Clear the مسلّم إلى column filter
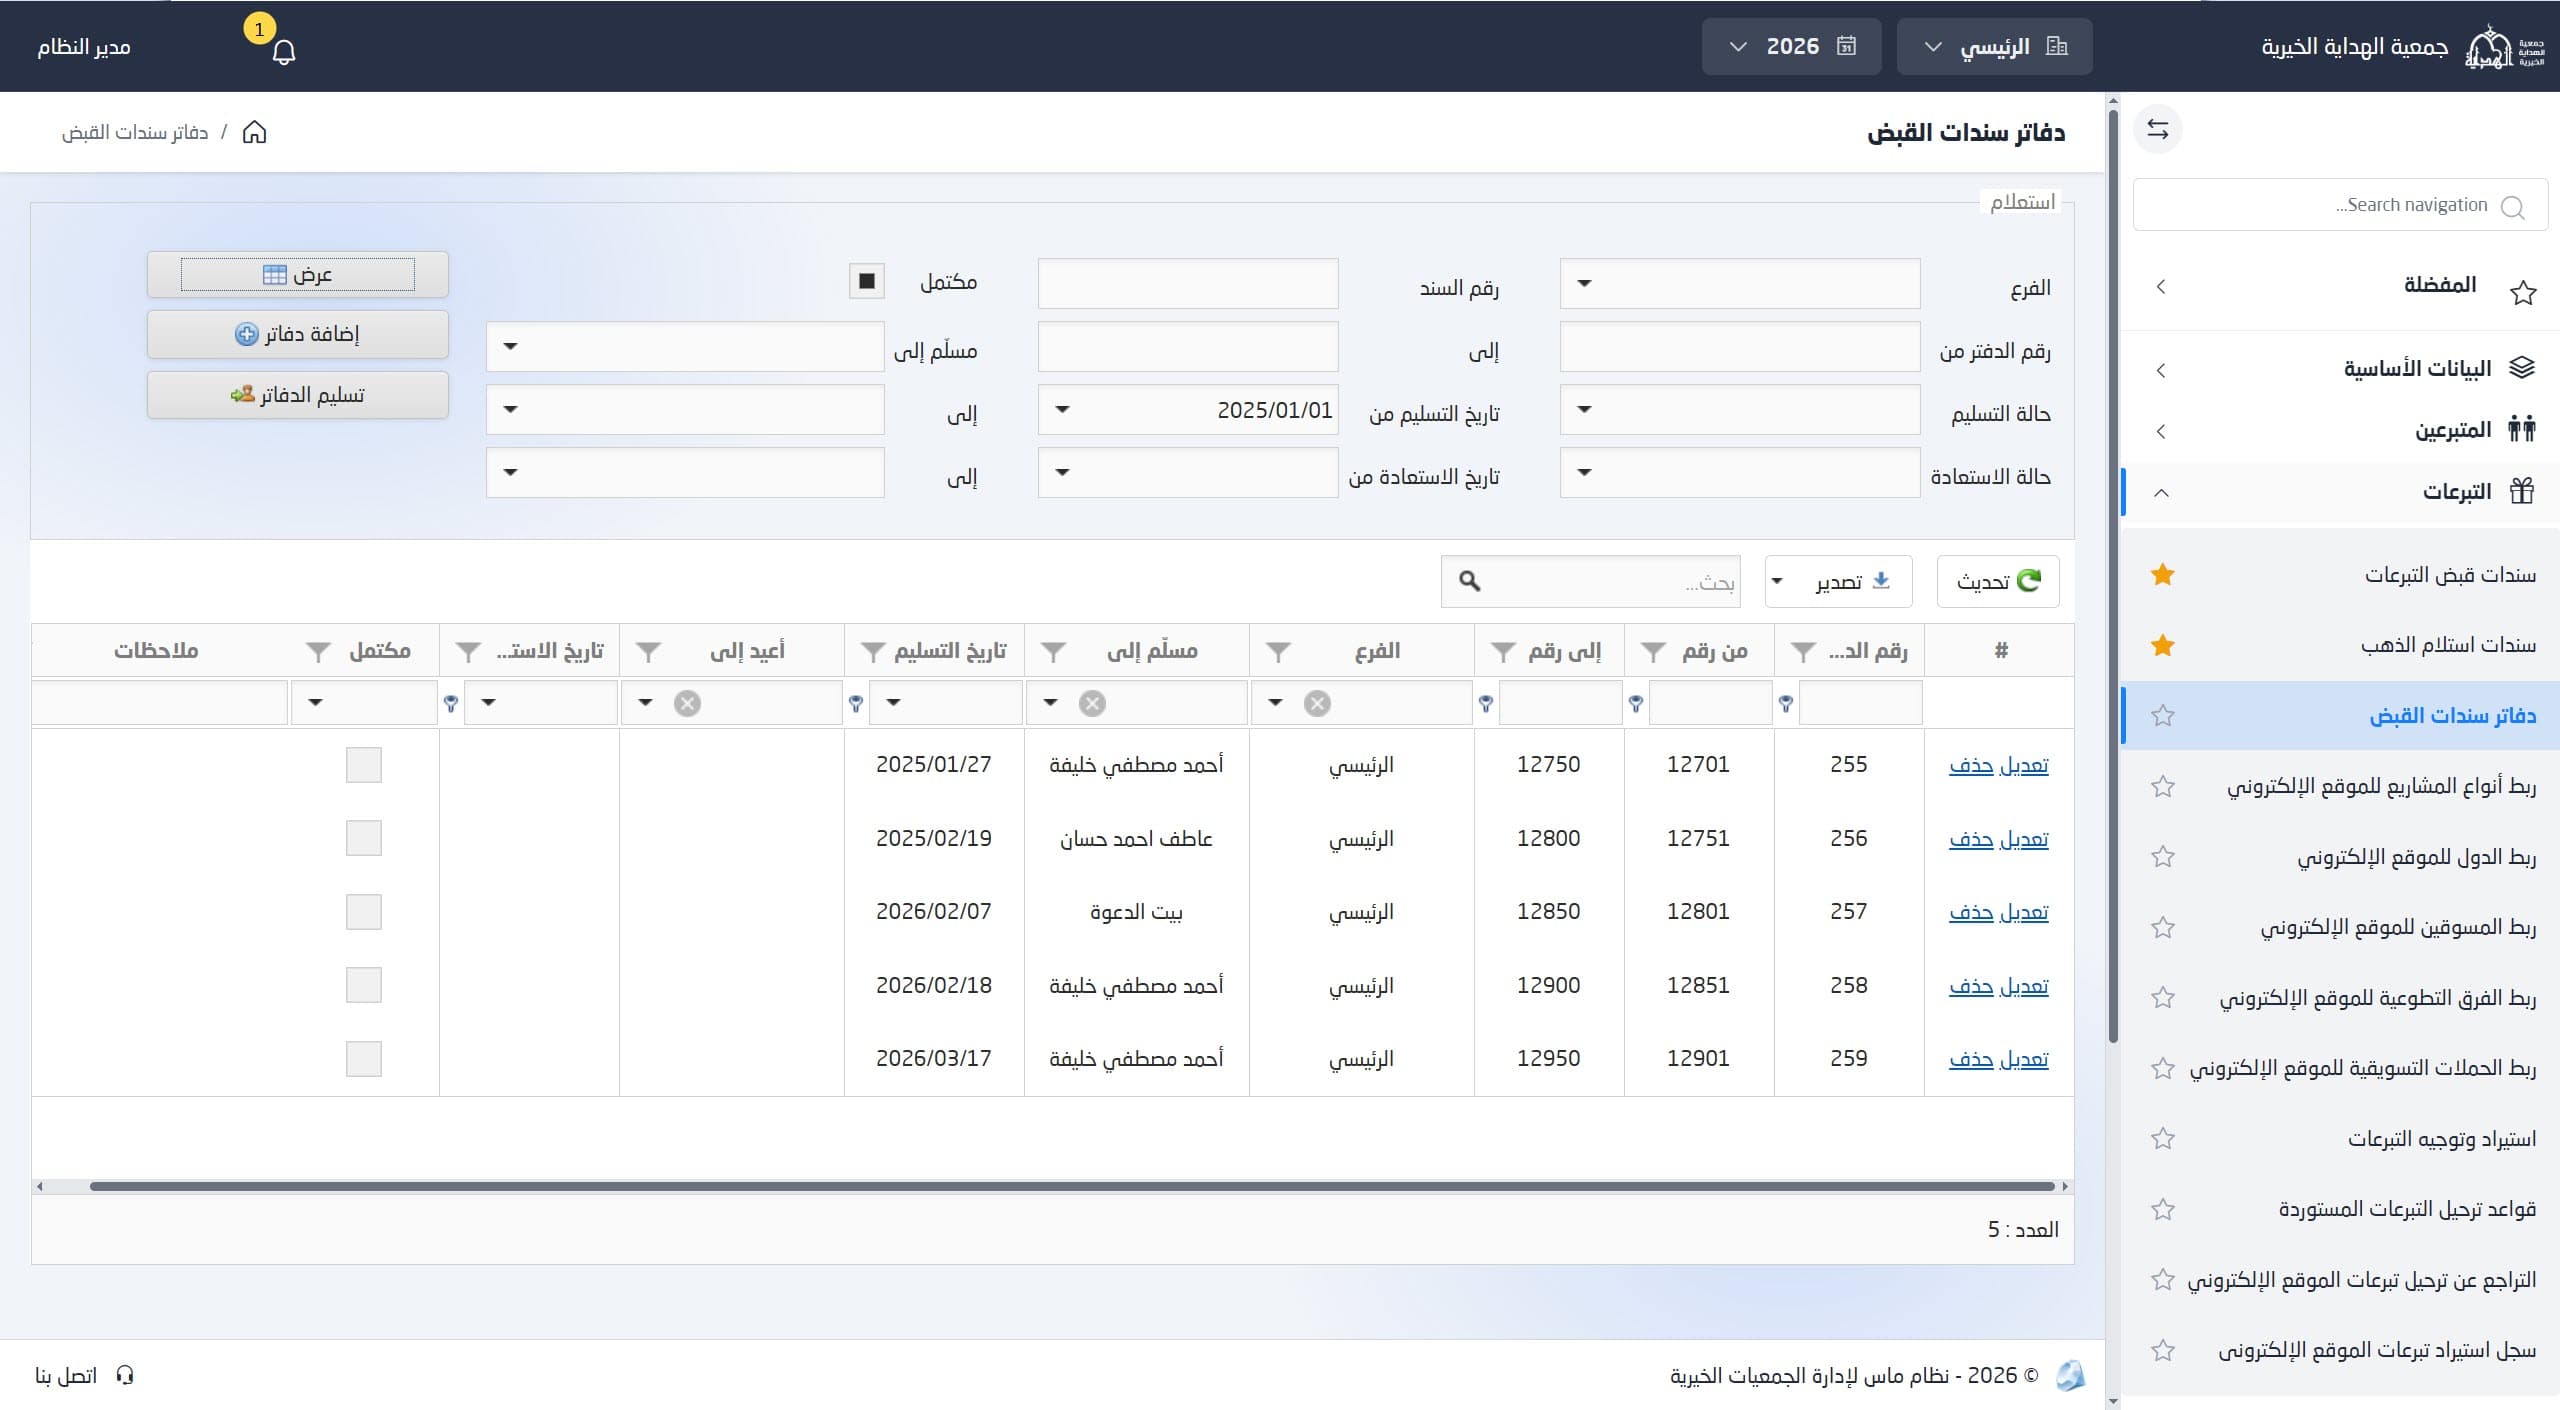This screenshot has width=2560, height=1410. (x=1092, y=703)
